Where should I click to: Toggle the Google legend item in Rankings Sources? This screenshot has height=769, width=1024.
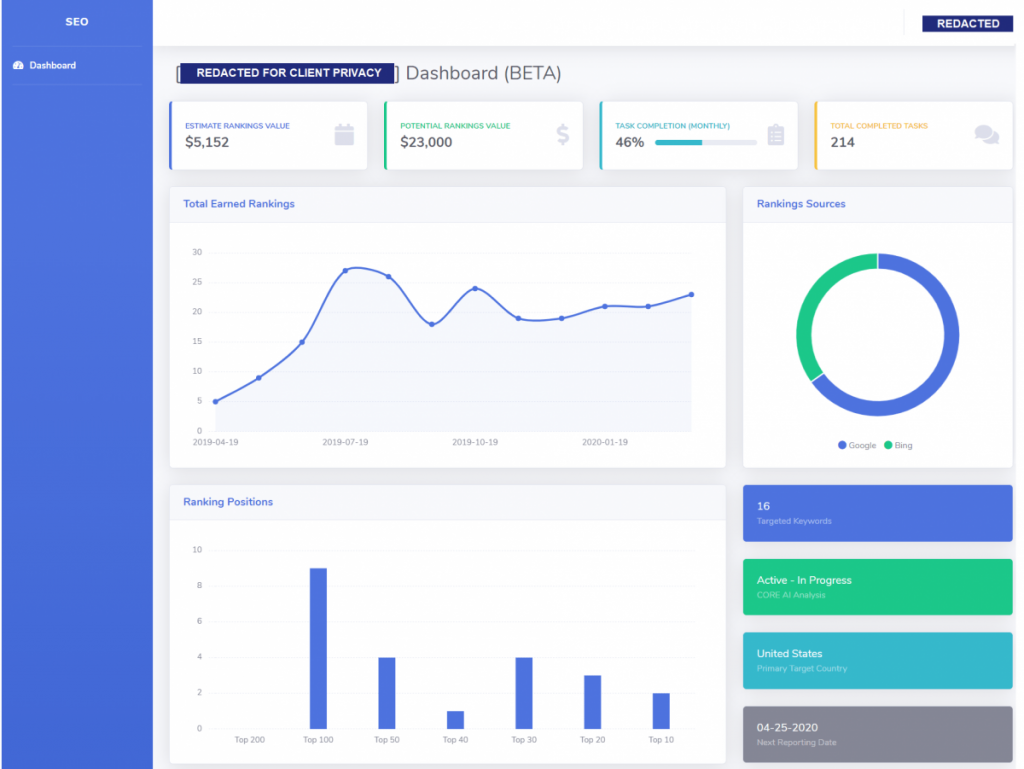(x=857, y=445)
